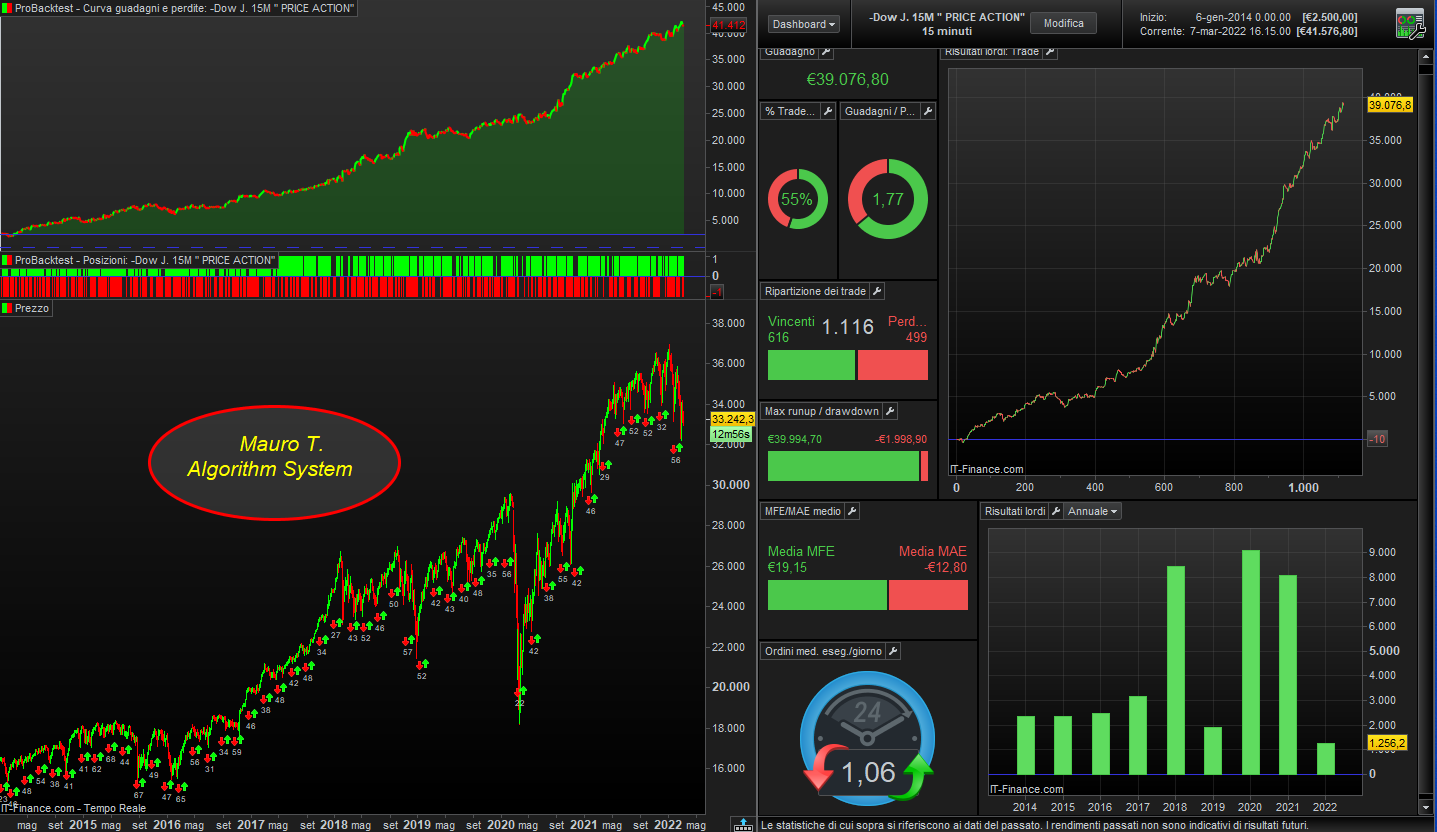Click wrench next to Ordini med. eseg./giorno
1437x832 pixels.
pyautogui.click(x=893, y=651)
